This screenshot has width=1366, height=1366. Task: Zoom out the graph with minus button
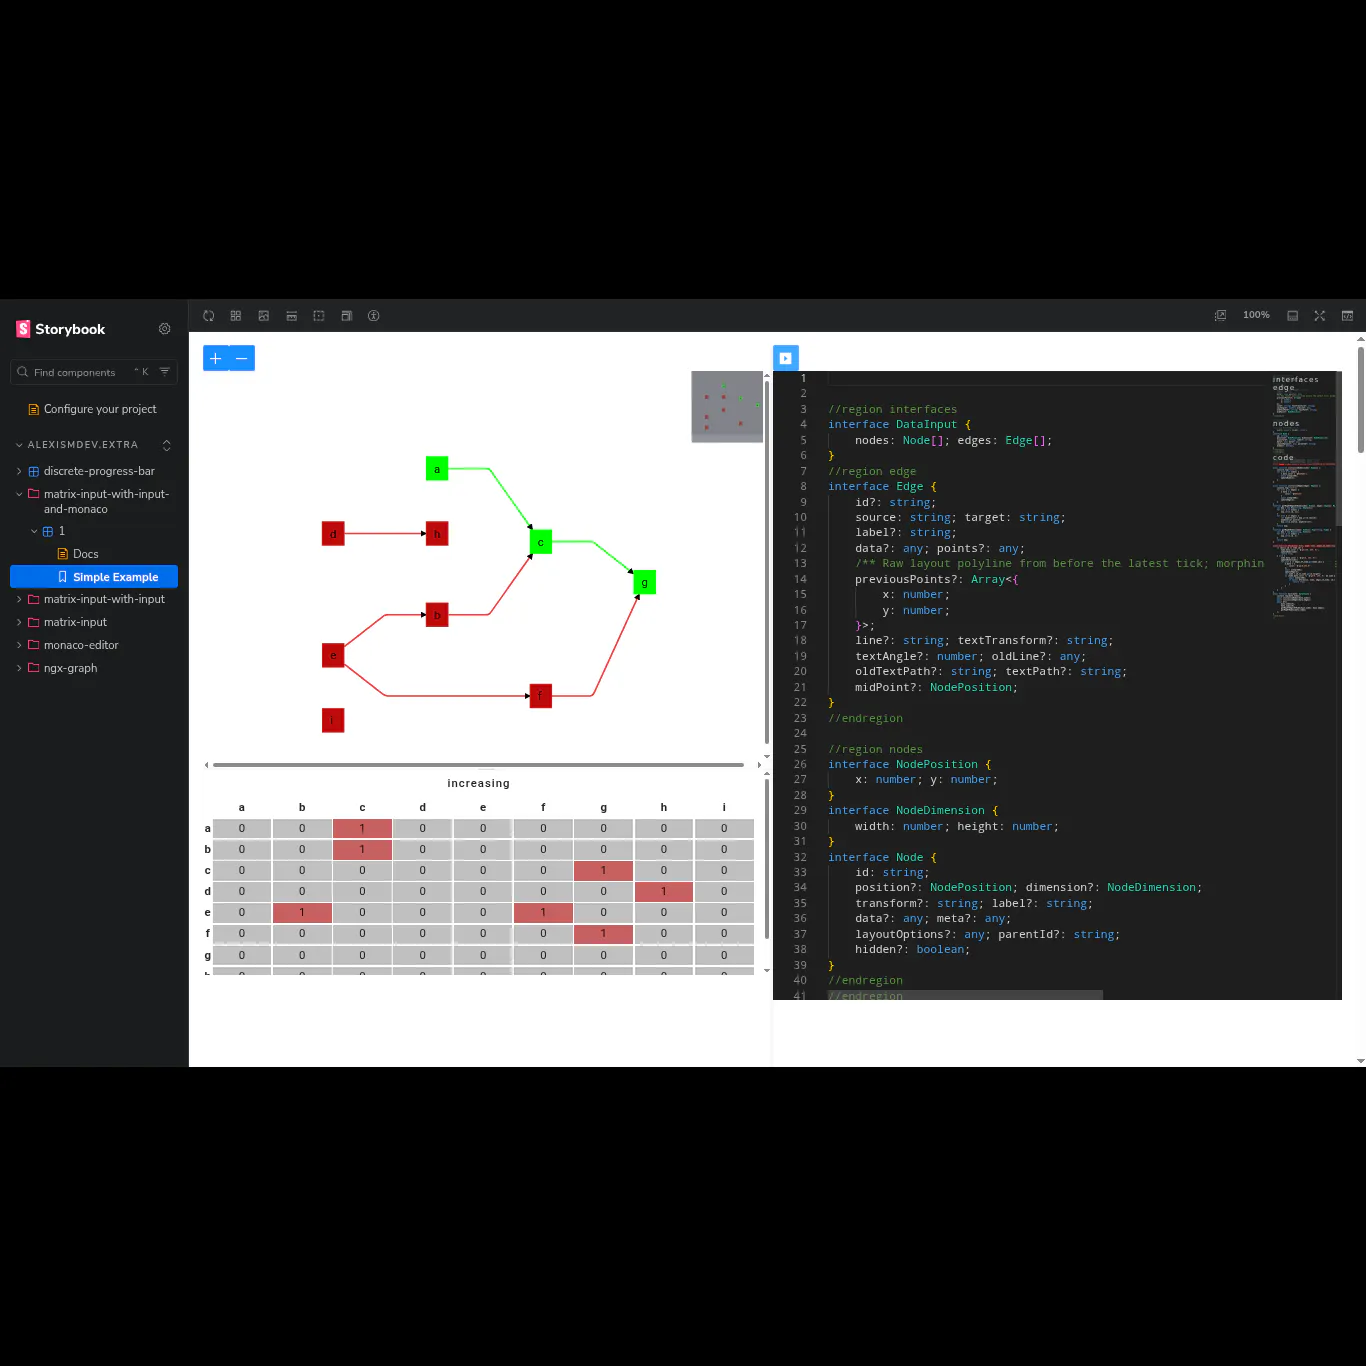tap(242, 358)
